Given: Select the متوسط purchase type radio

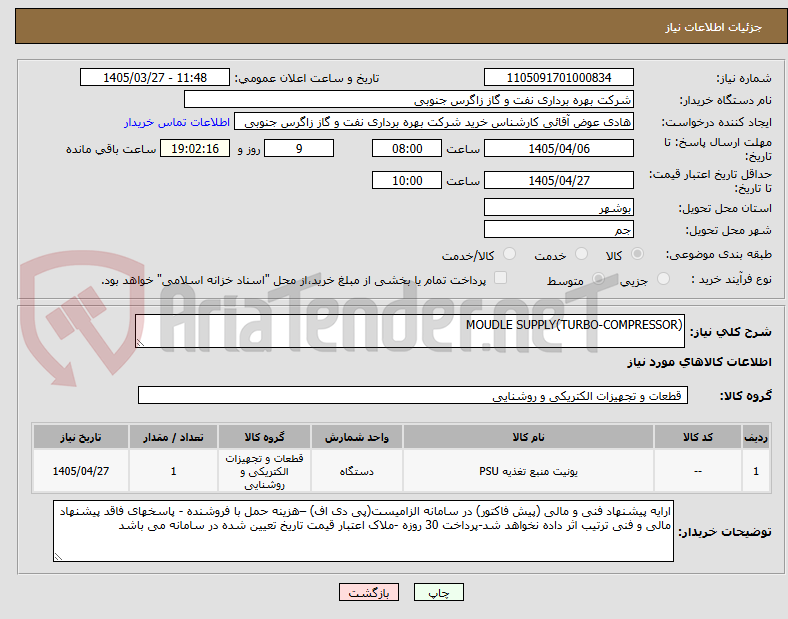Looking at the screenshot, I should [x=598, y=278].
